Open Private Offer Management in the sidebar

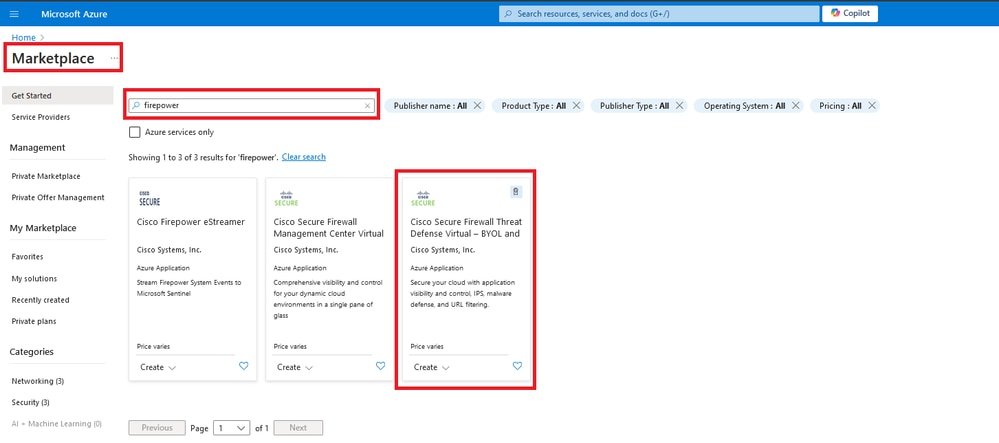click(58, 198)
